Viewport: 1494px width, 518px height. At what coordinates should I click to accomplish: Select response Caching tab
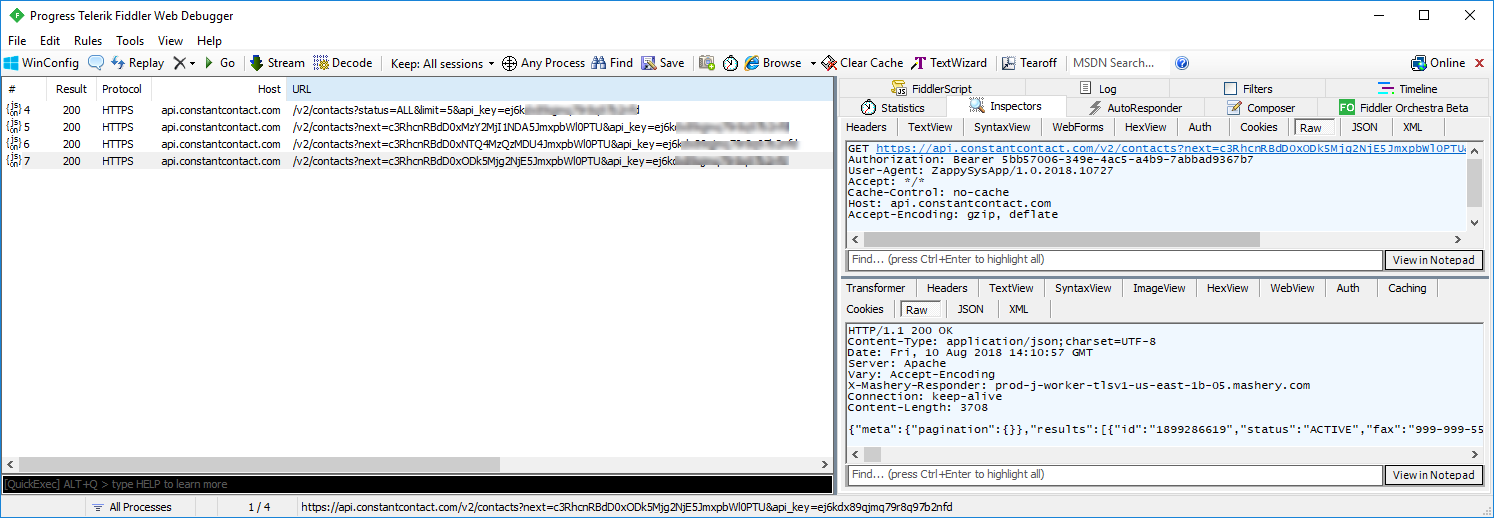[x=1407, y=288]
